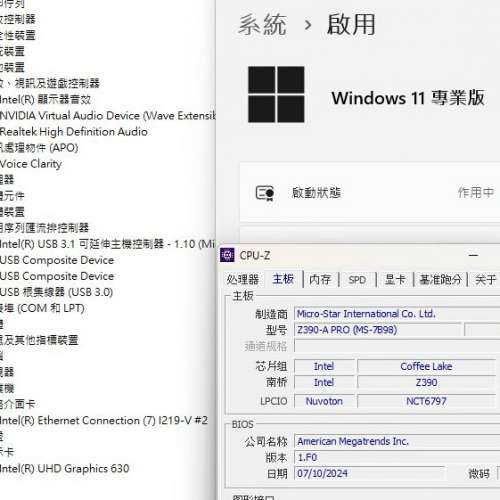
Task: Click the Nuvoton LPCIO vendor value
Action: pyautogui.click(x=324, y=401)
